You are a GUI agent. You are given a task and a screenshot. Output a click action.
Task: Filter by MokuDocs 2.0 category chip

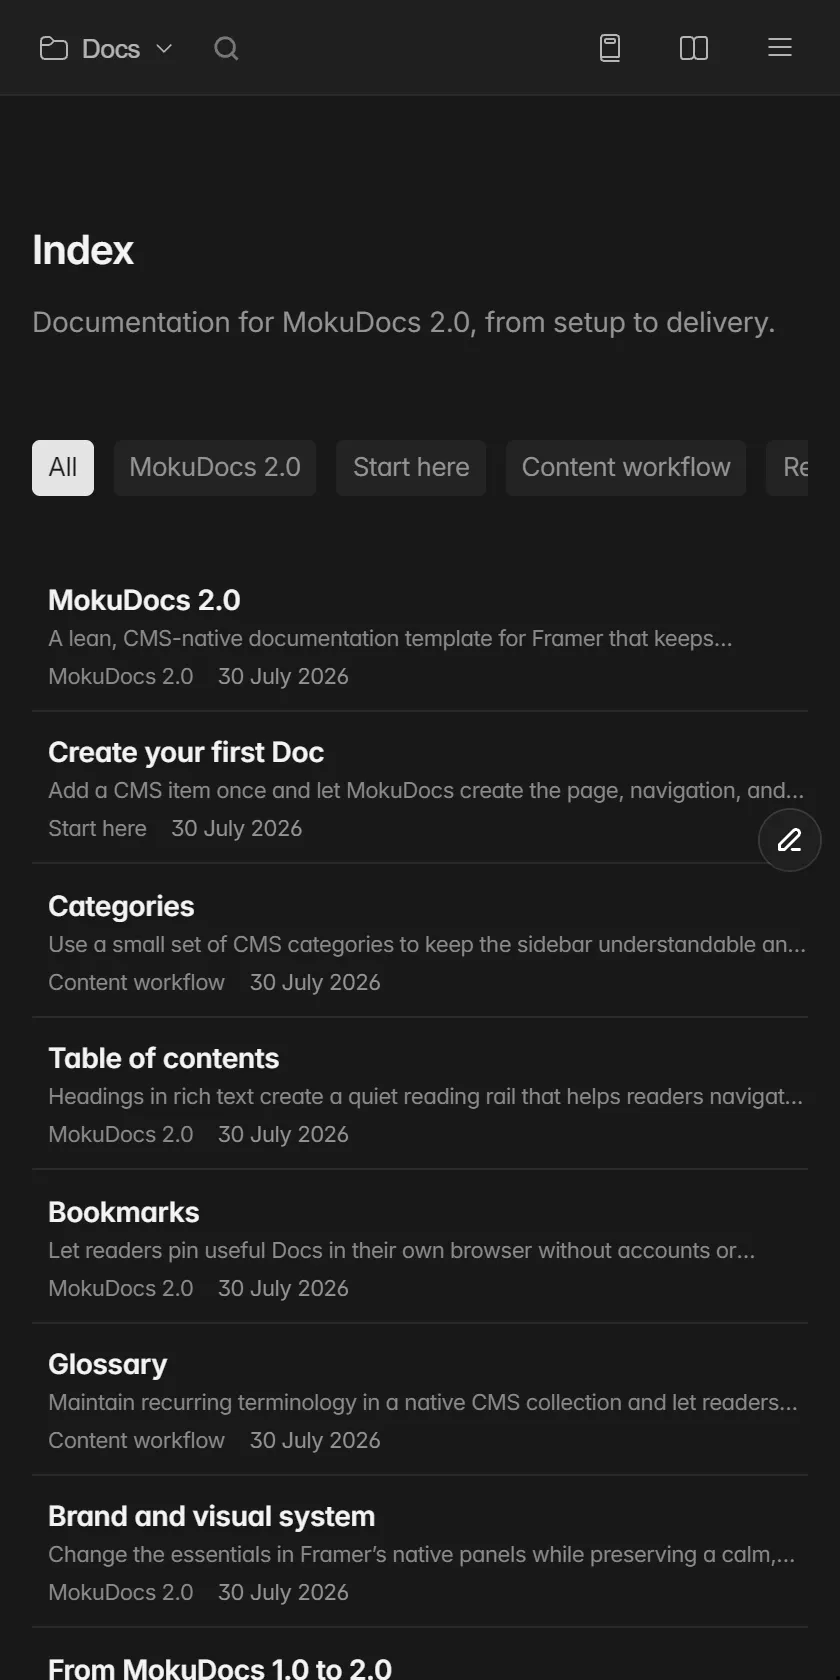tap(215, 467)
